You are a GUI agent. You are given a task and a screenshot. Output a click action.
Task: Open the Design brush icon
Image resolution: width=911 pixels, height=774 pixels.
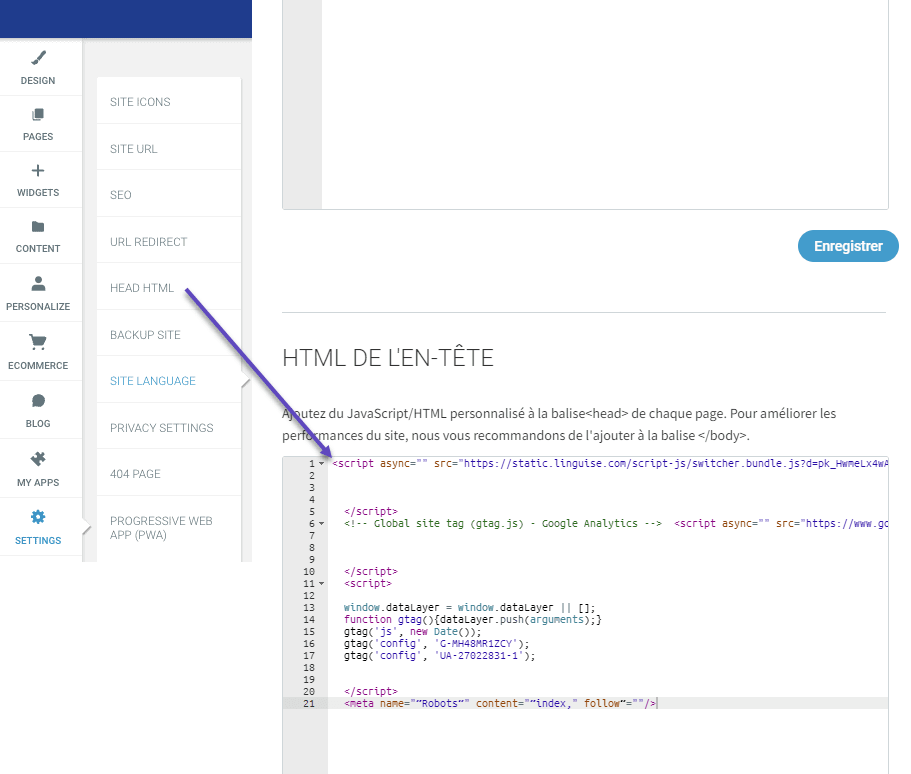click(x=38, y=58)
